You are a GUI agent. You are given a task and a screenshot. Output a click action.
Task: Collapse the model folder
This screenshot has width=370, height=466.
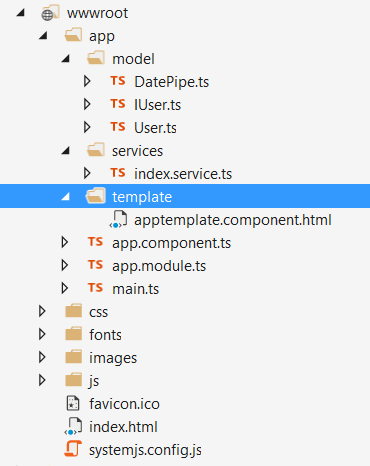tap(66, 59)
